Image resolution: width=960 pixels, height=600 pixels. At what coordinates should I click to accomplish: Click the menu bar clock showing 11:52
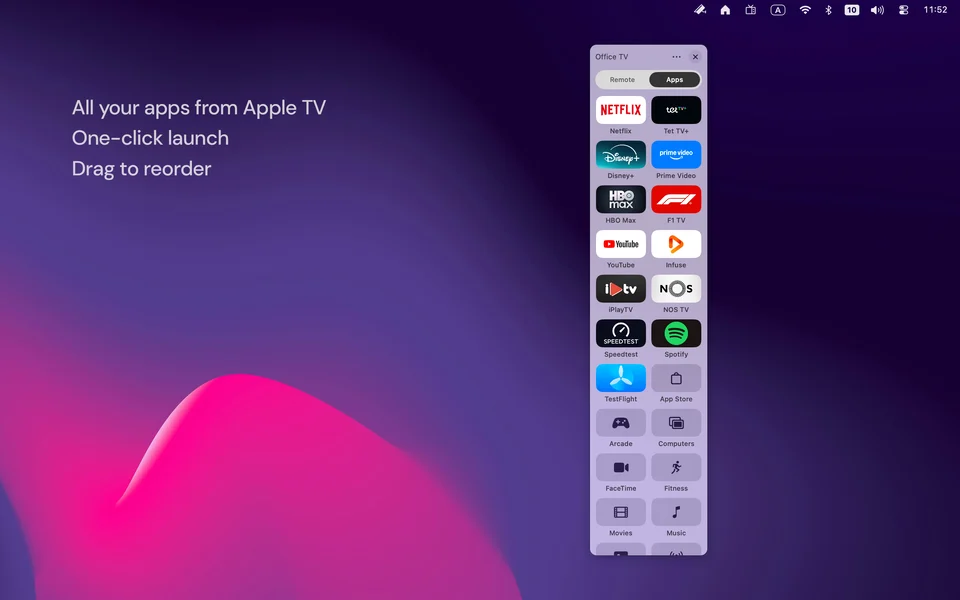(x=936, y=10)
